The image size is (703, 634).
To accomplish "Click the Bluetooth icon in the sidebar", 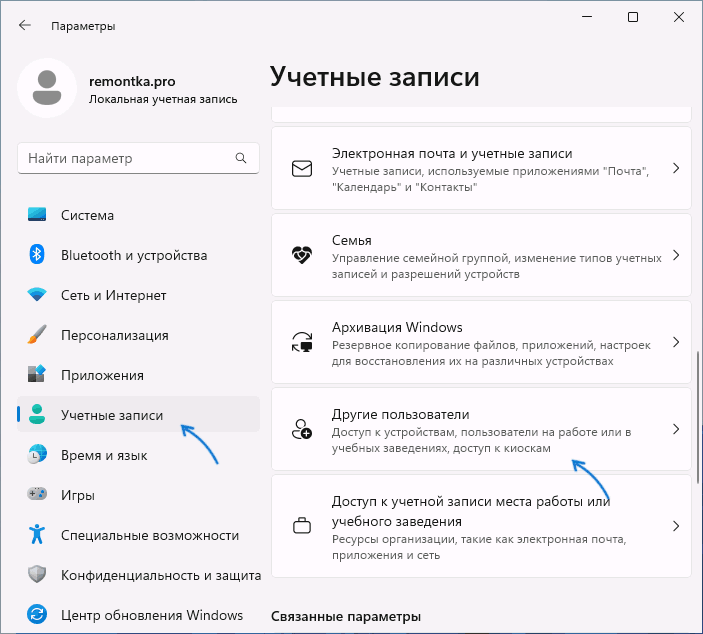I will 37,255.
